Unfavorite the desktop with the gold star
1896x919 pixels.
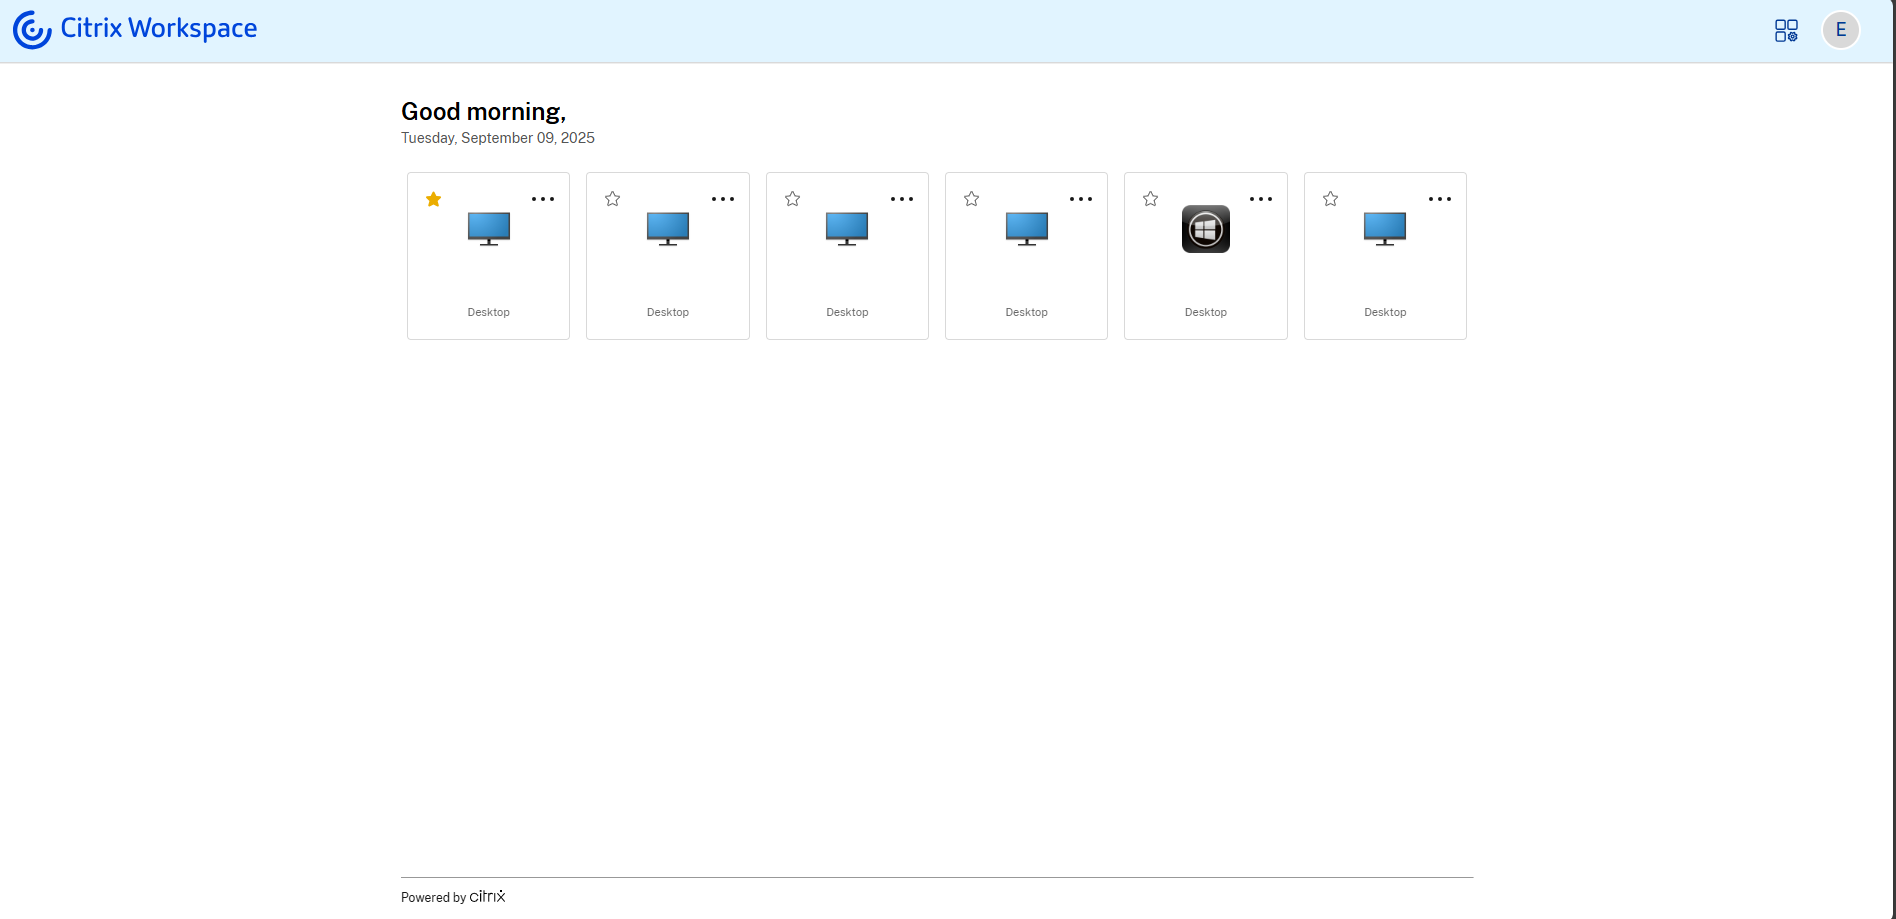click(x=433, y=199)
